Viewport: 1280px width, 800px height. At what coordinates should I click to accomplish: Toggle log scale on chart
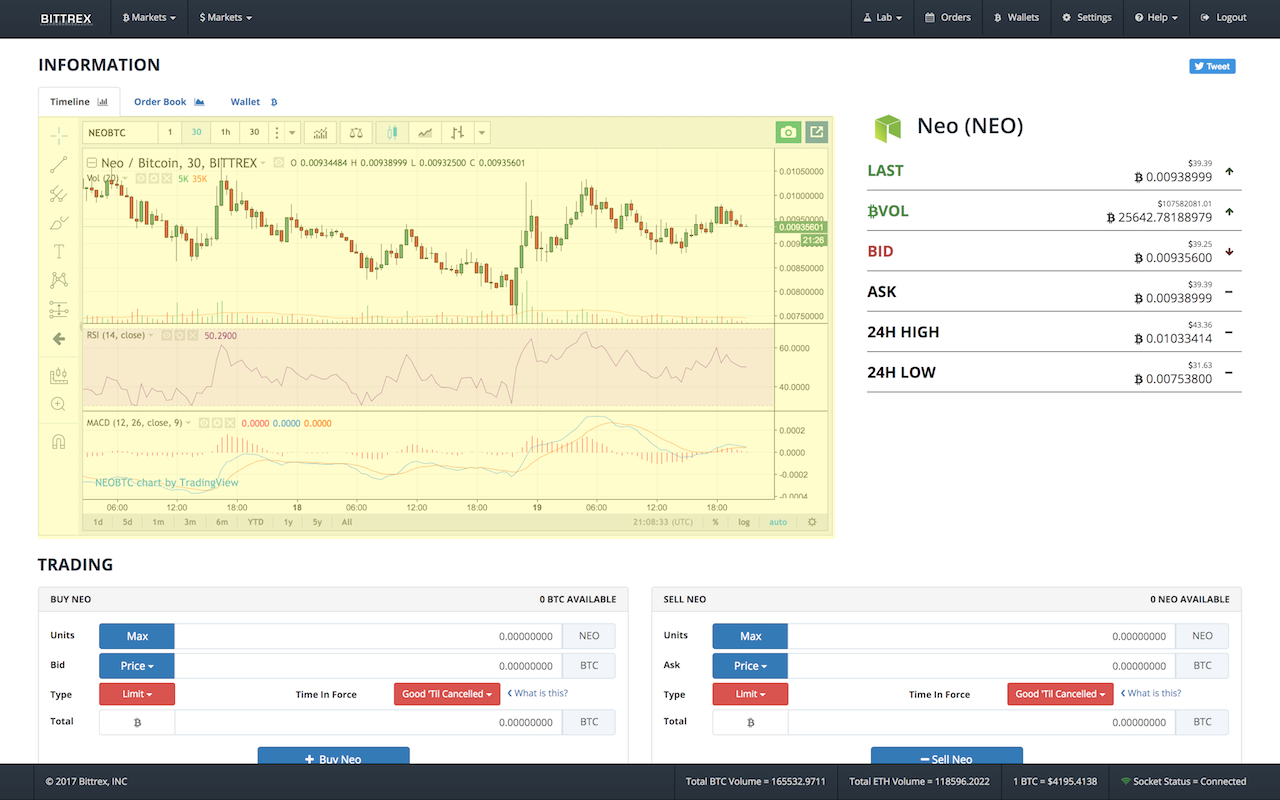[x=744, y=522]
